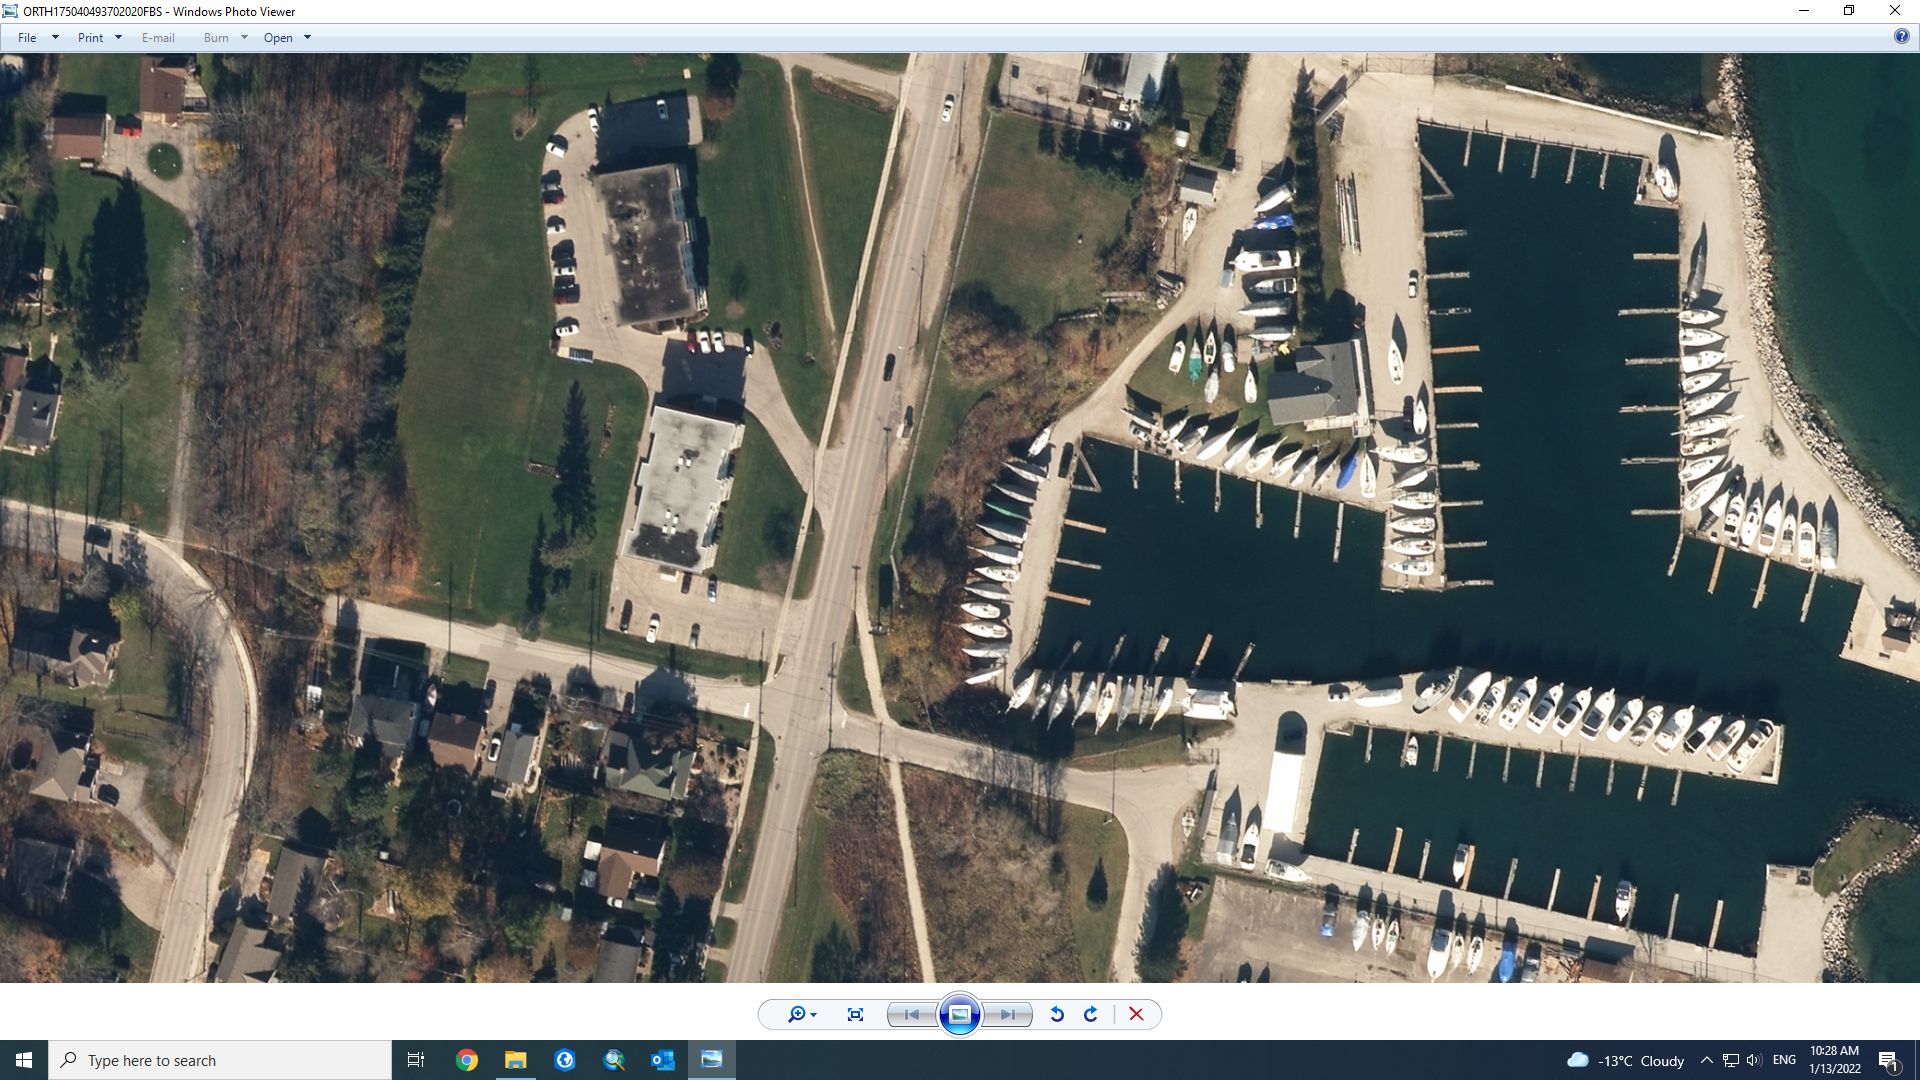
Task: Click the Fit to window icon
Action: (855, 1014)
